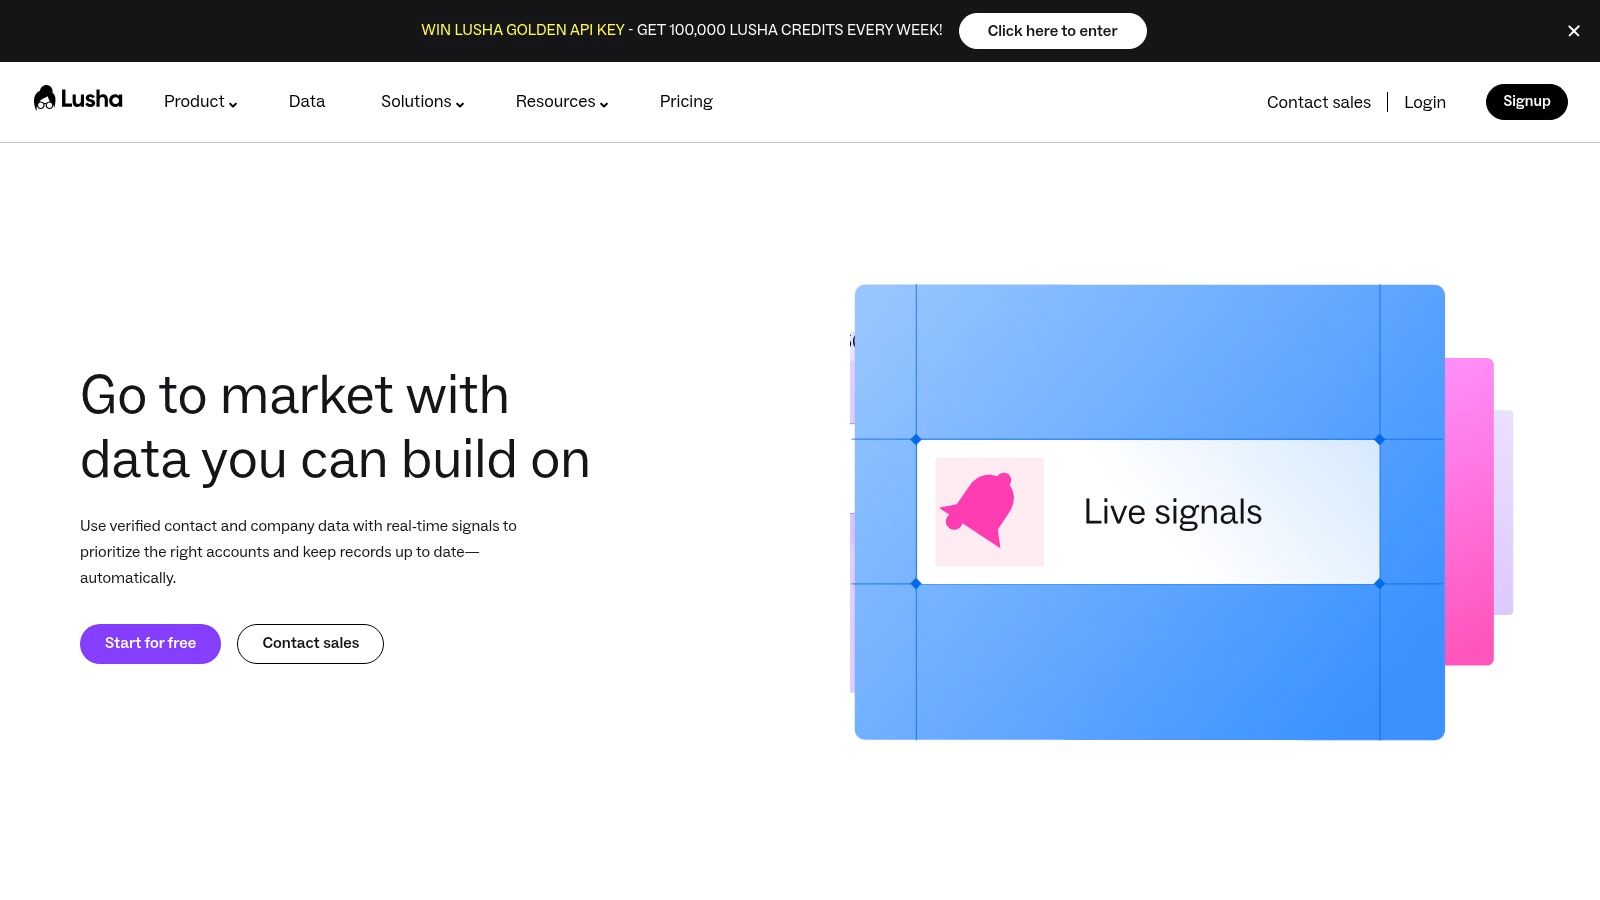Click the Live signals card

coord(1148,512)
